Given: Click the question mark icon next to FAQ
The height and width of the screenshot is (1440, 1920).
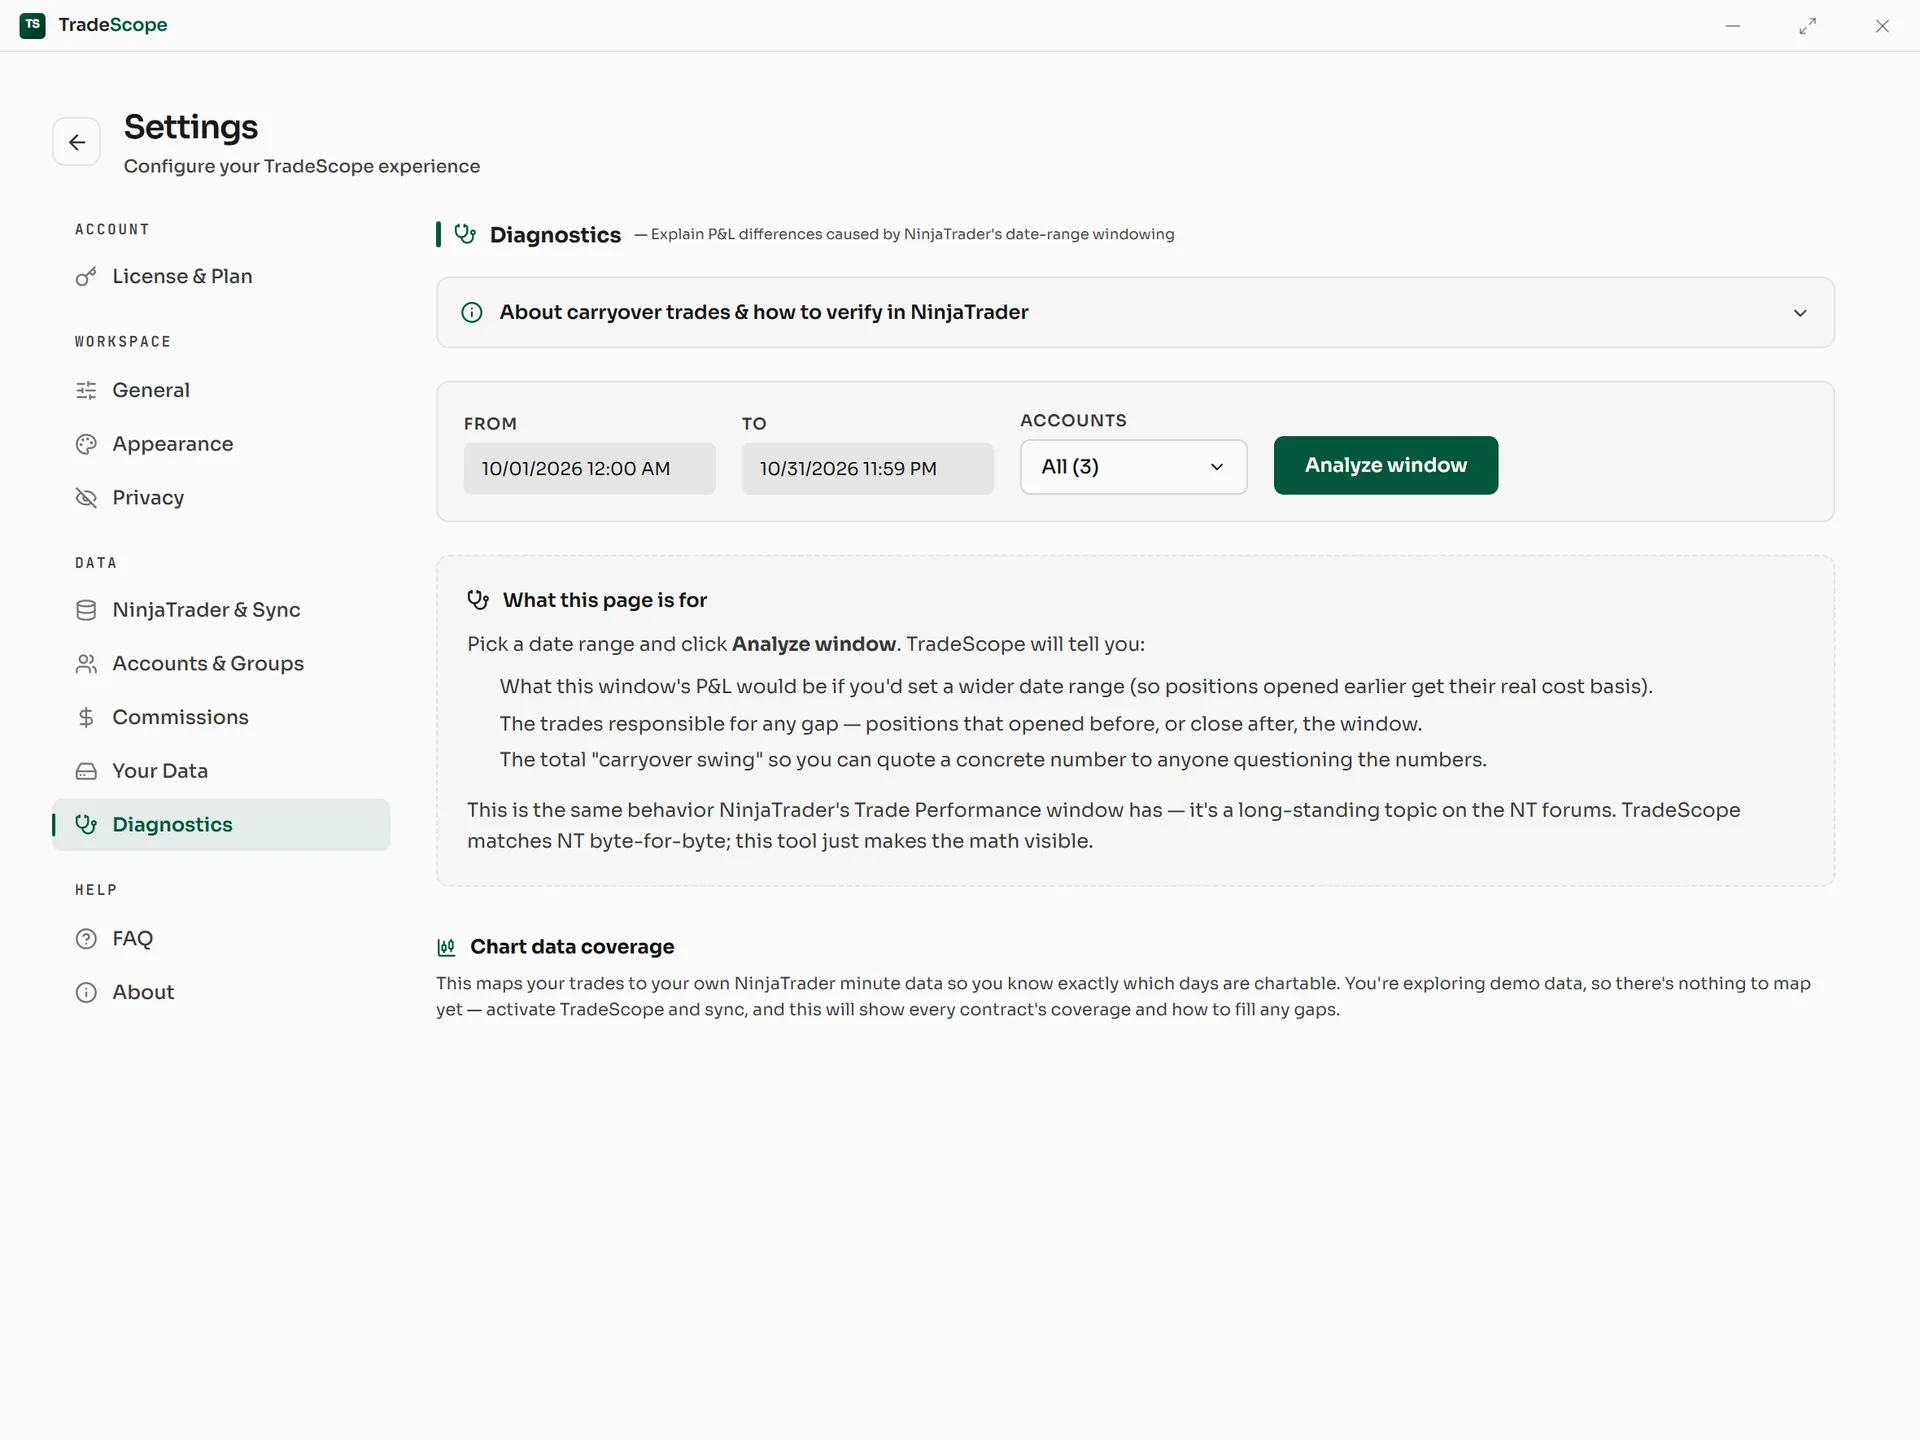Looking at the screenshot, I should click(x=86, y=938).
